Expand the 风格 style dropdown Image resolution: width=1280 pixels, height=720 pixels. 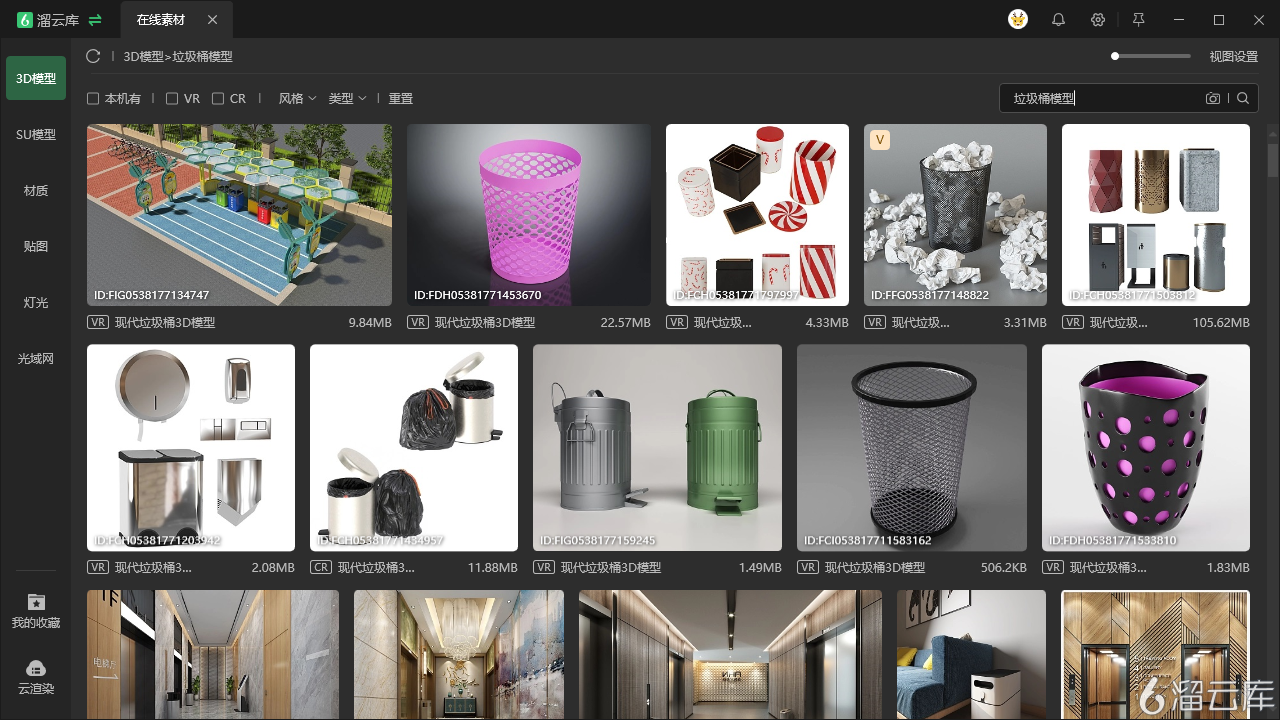tap(297, 99)
